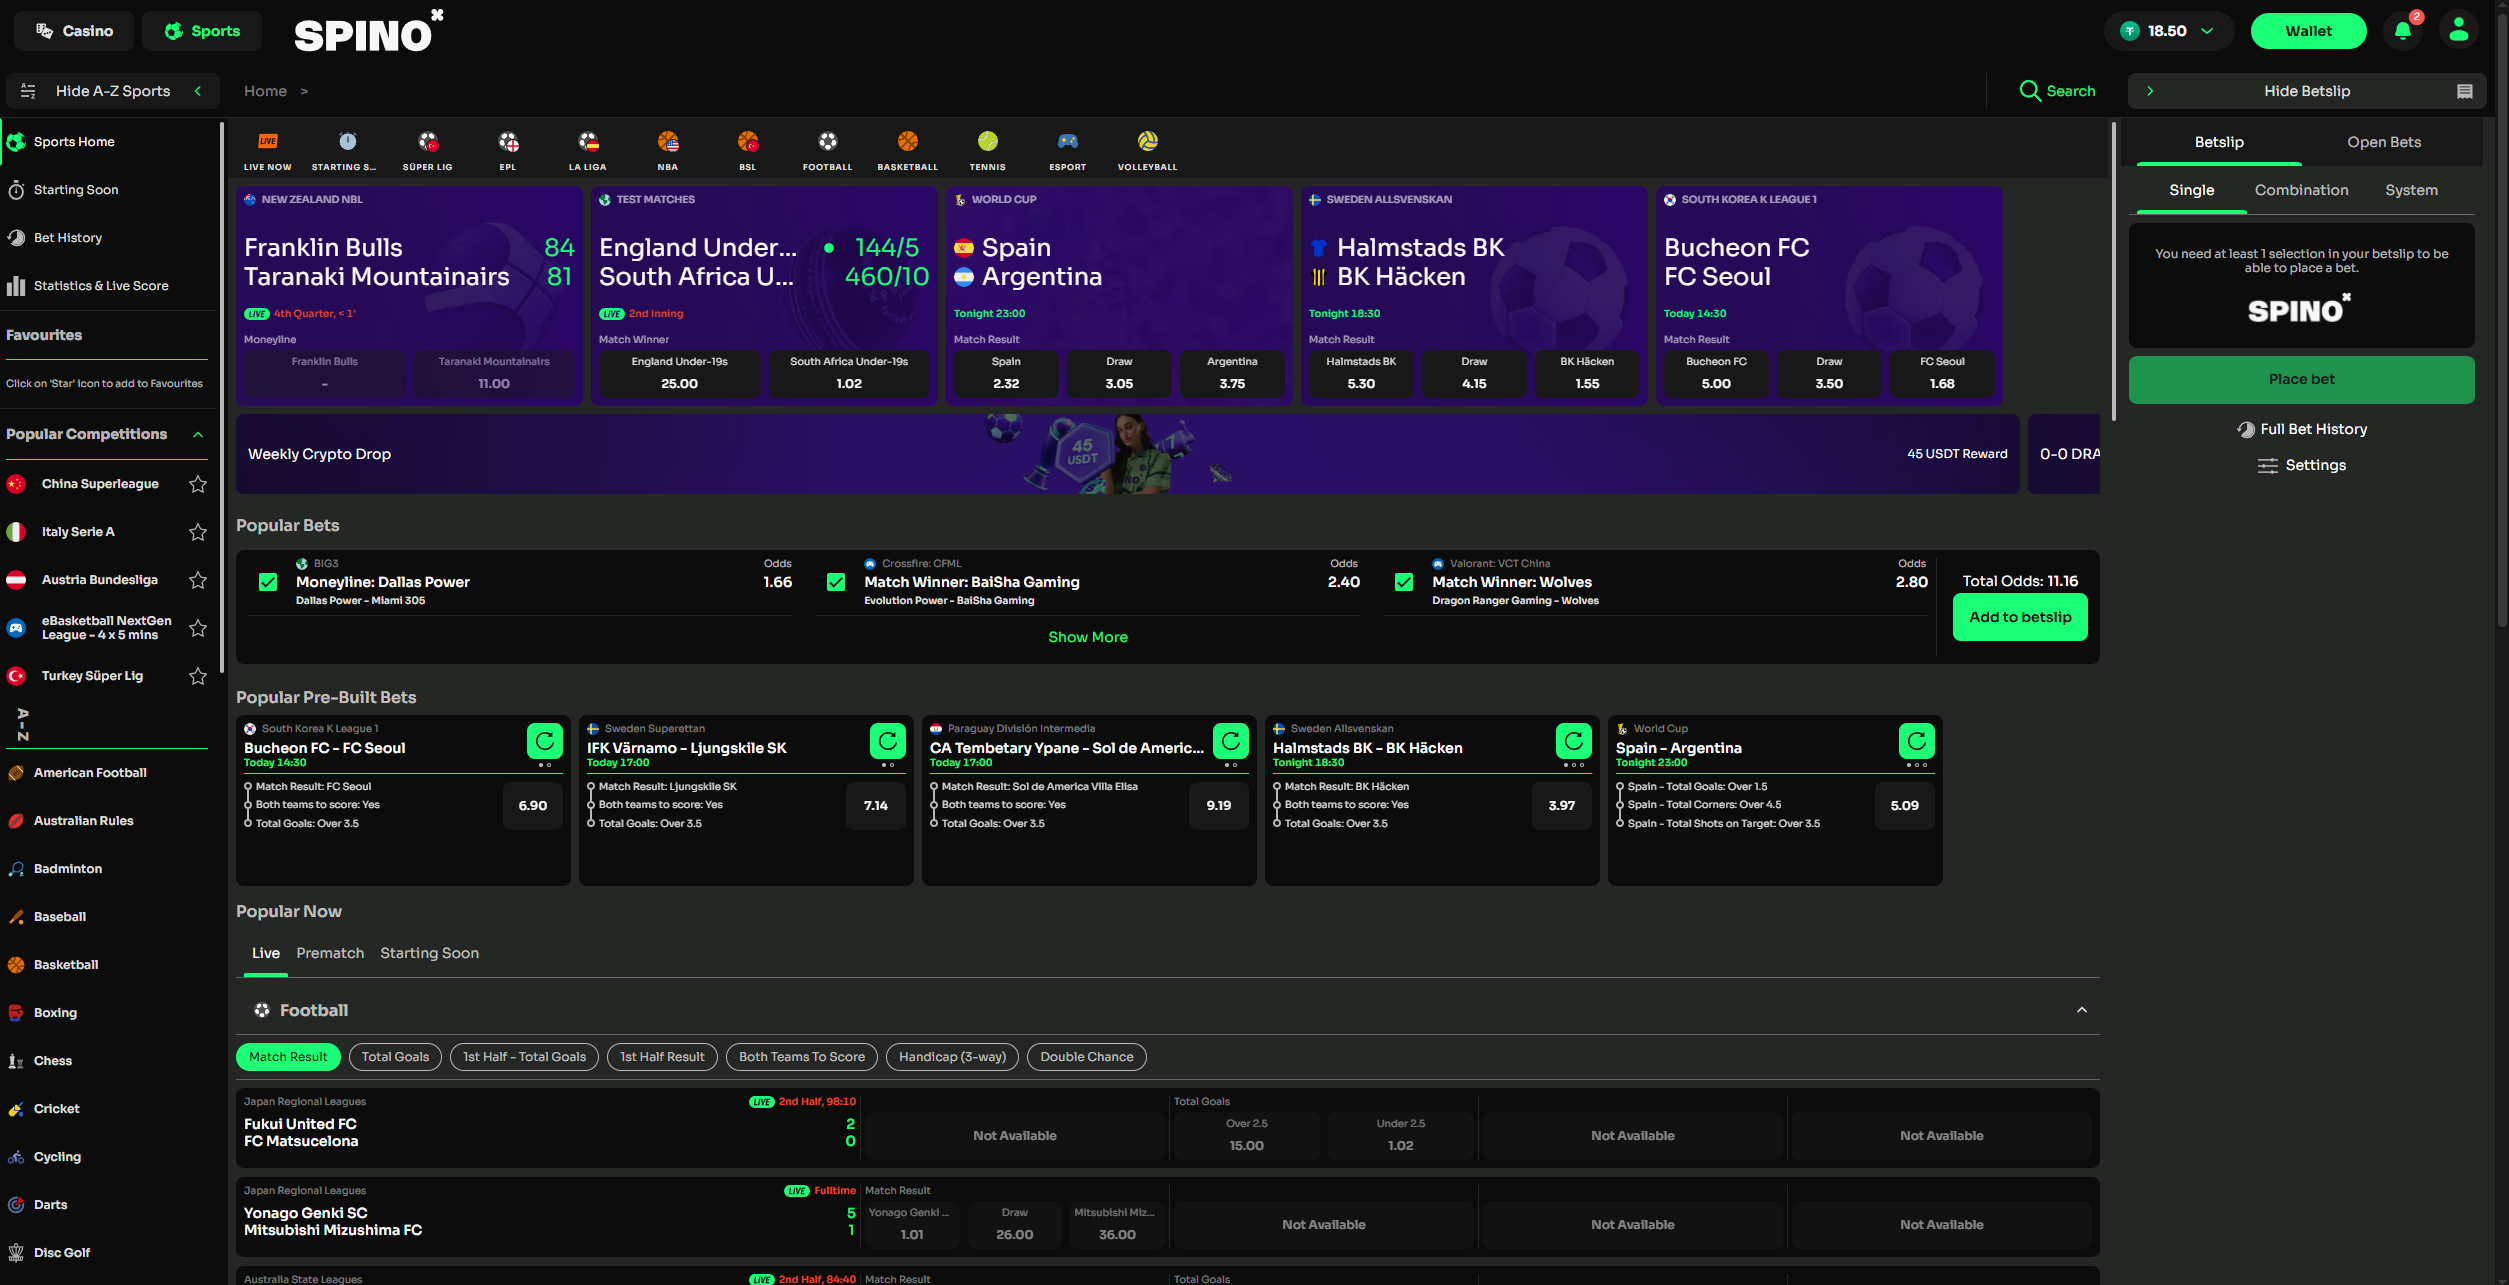
Task: Expand the Home breadcrumb arrow
Action: coord(304,91)
